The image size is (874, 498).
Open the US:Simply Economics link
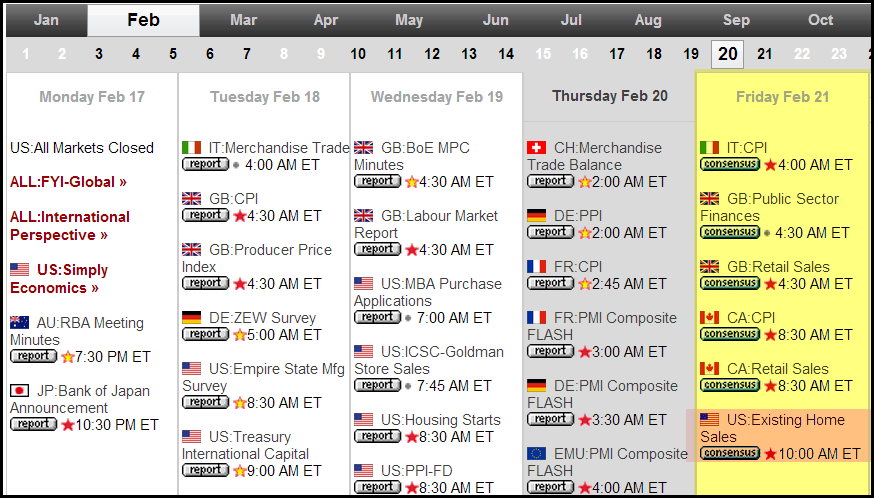(59, 279)
